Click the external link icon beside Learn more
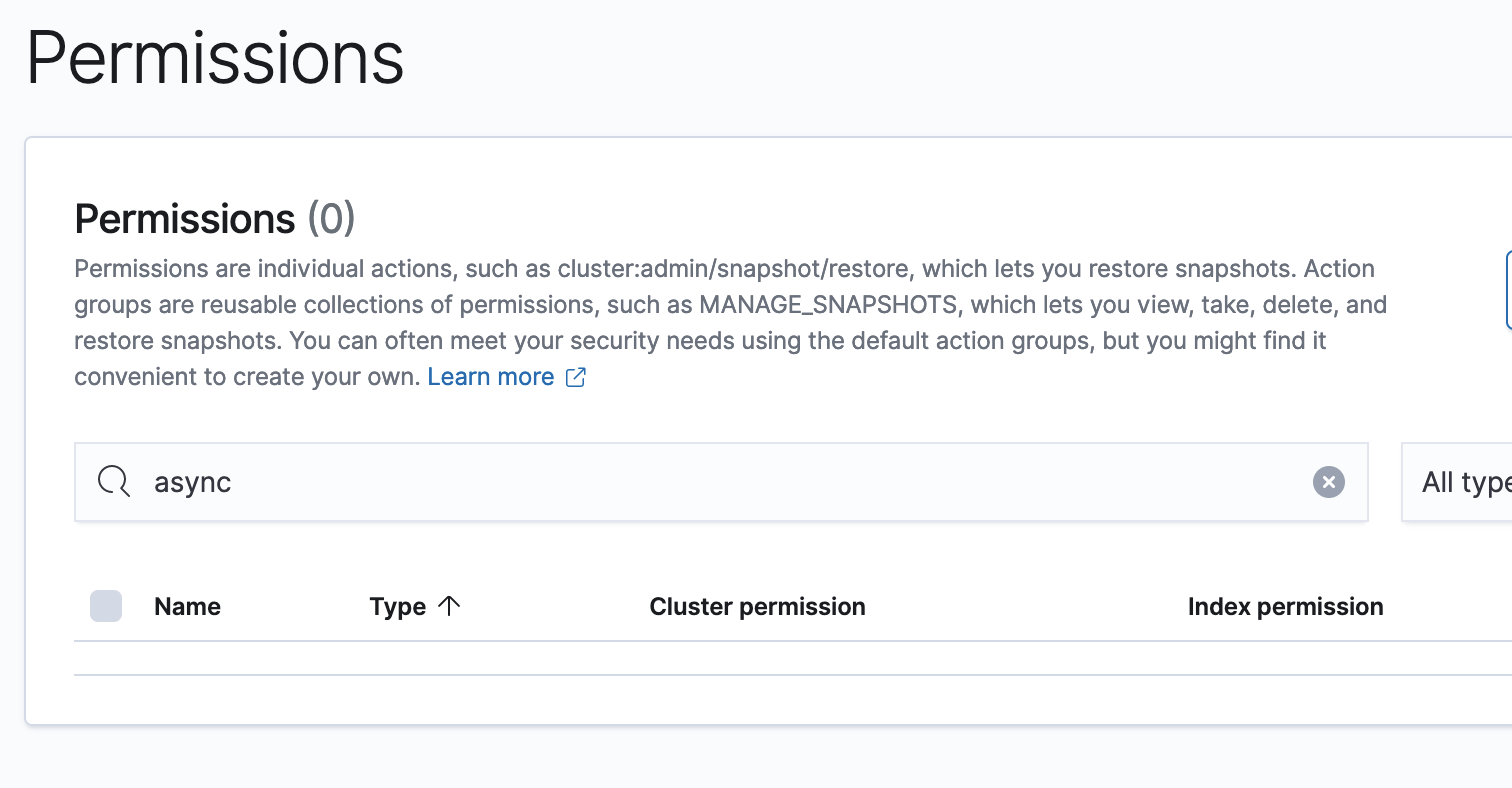Image resolution: width=1512 pixels, height=788 pixels. (574, 377)
